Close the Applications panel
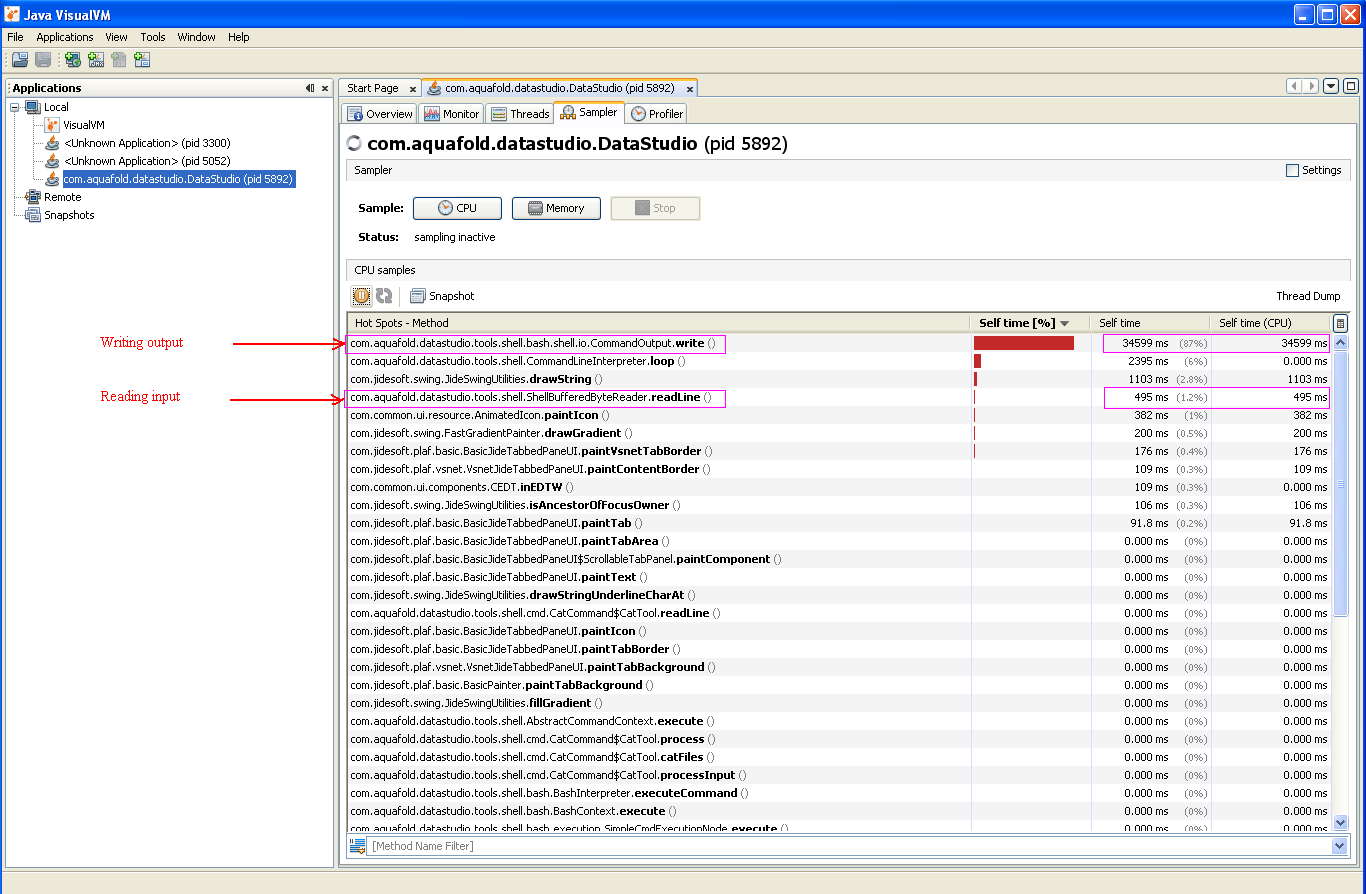 click(x=325, y=88)
